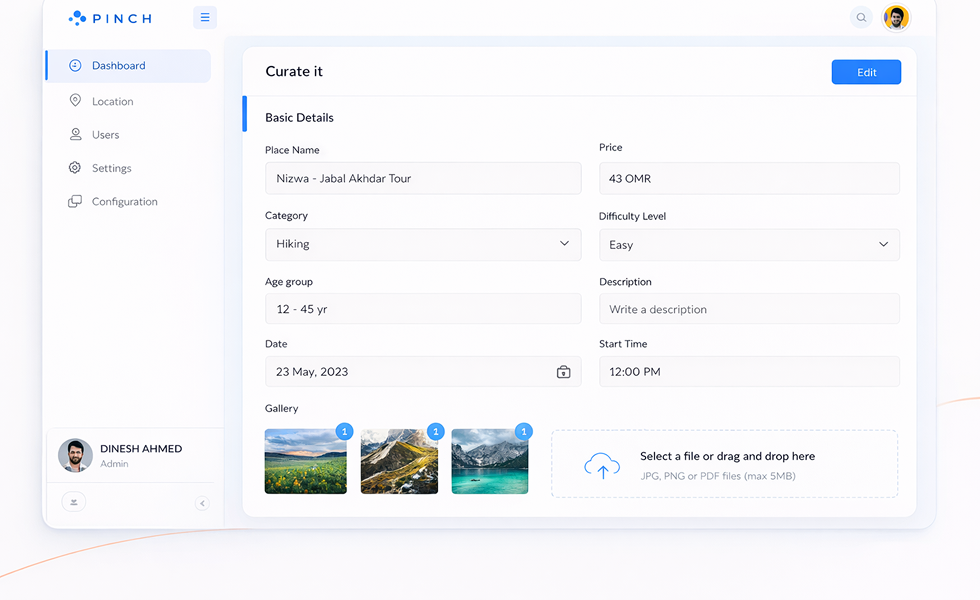Click the Description input field

coord(748,309)
